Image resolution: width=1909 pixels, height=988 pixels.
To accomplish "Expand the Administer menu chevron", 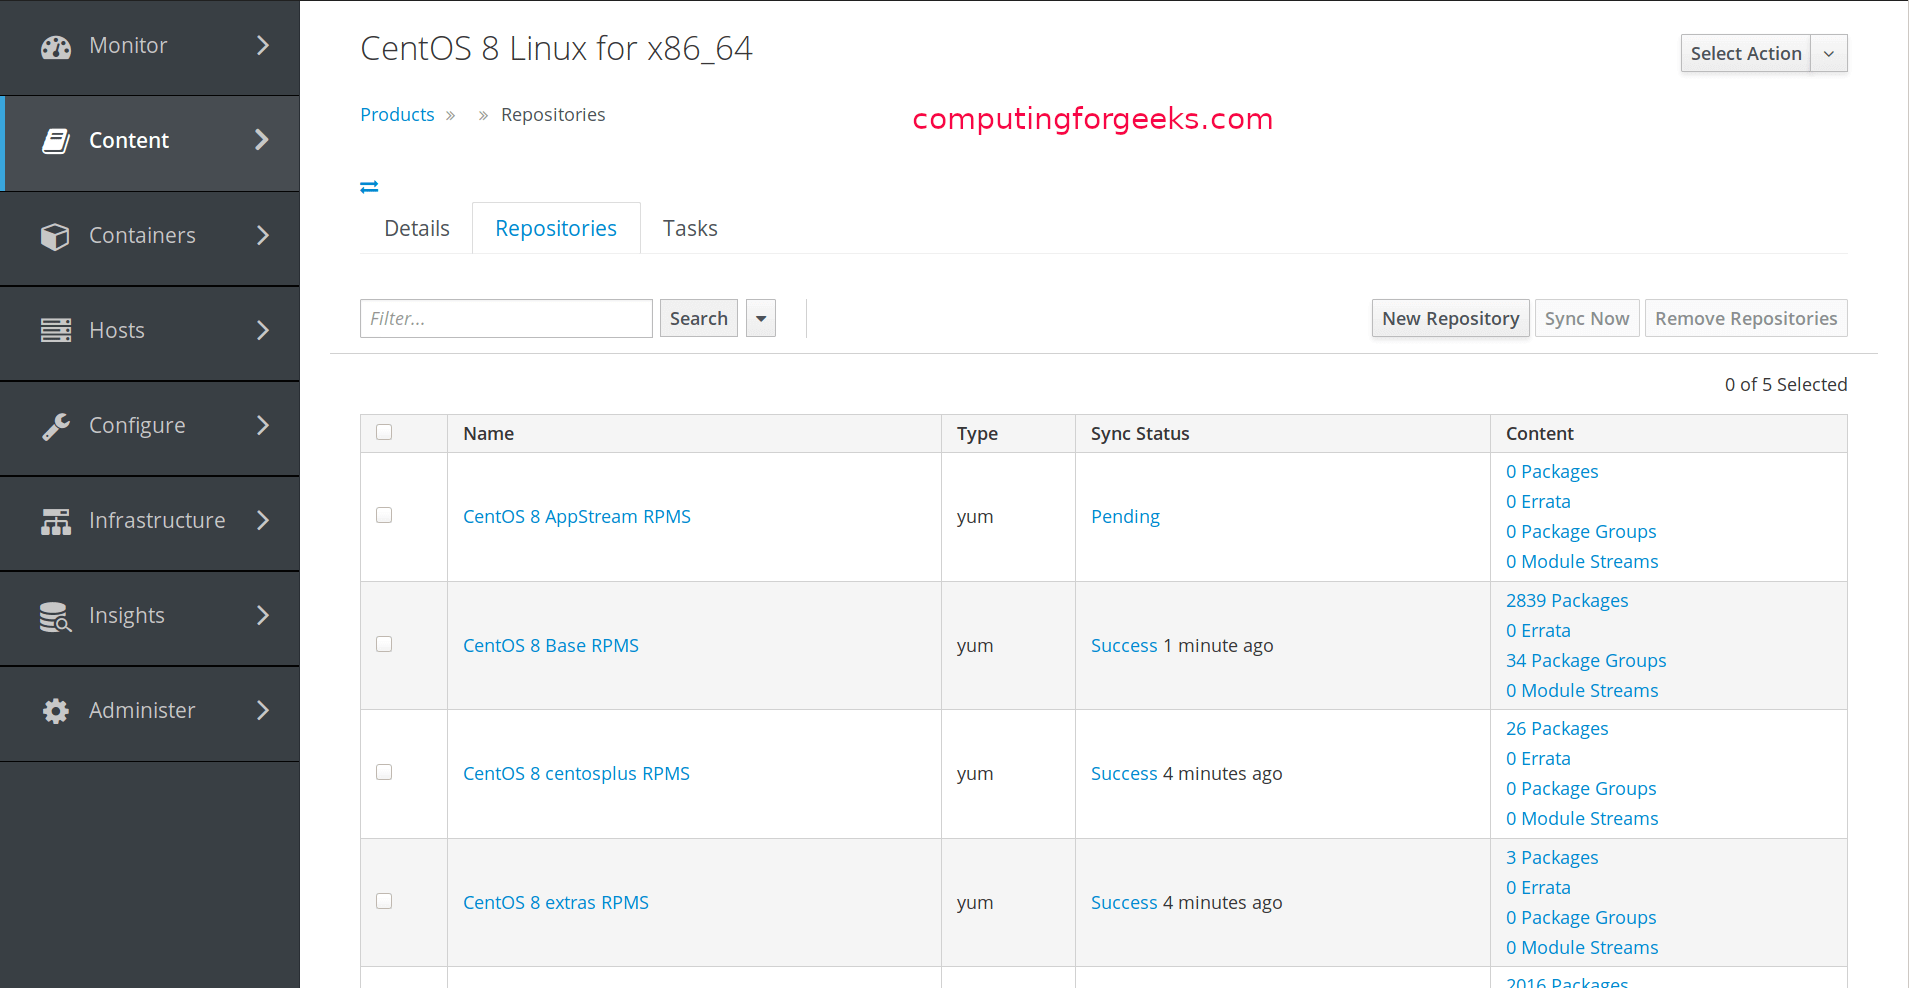I will (x=263, y=710).
